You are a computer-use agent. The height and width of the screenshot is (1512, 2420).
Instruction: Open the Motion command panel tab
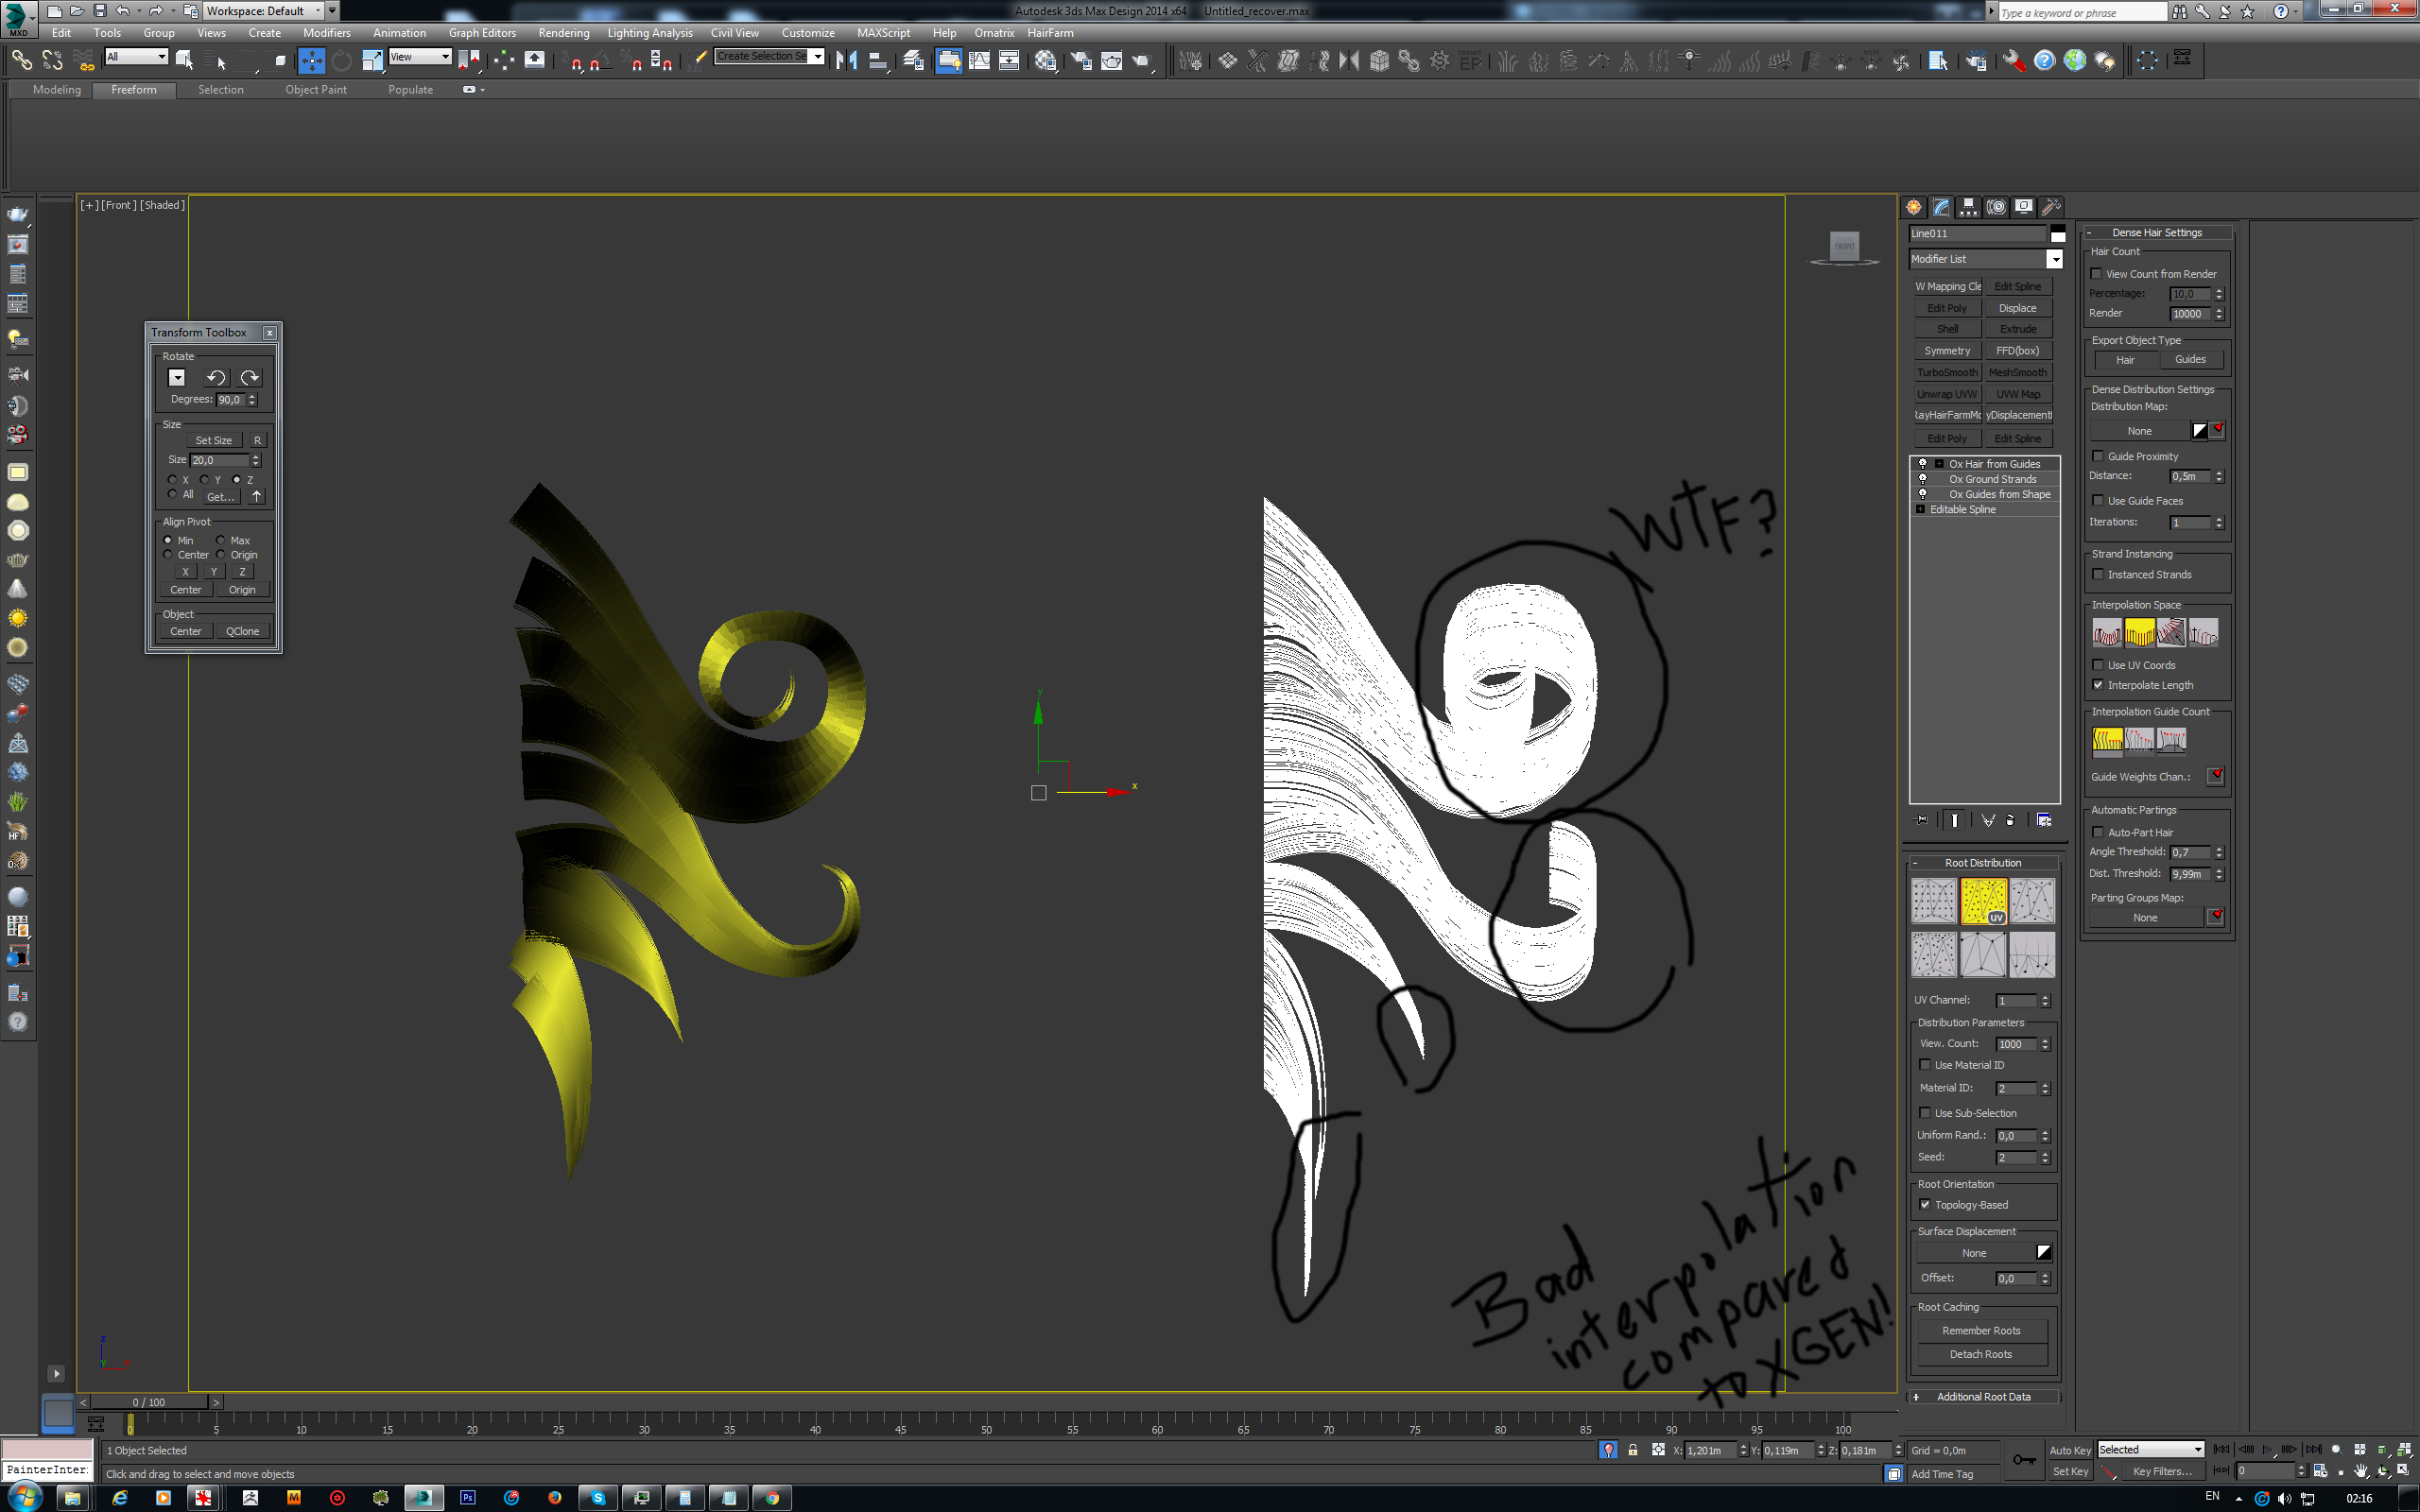1996,207
